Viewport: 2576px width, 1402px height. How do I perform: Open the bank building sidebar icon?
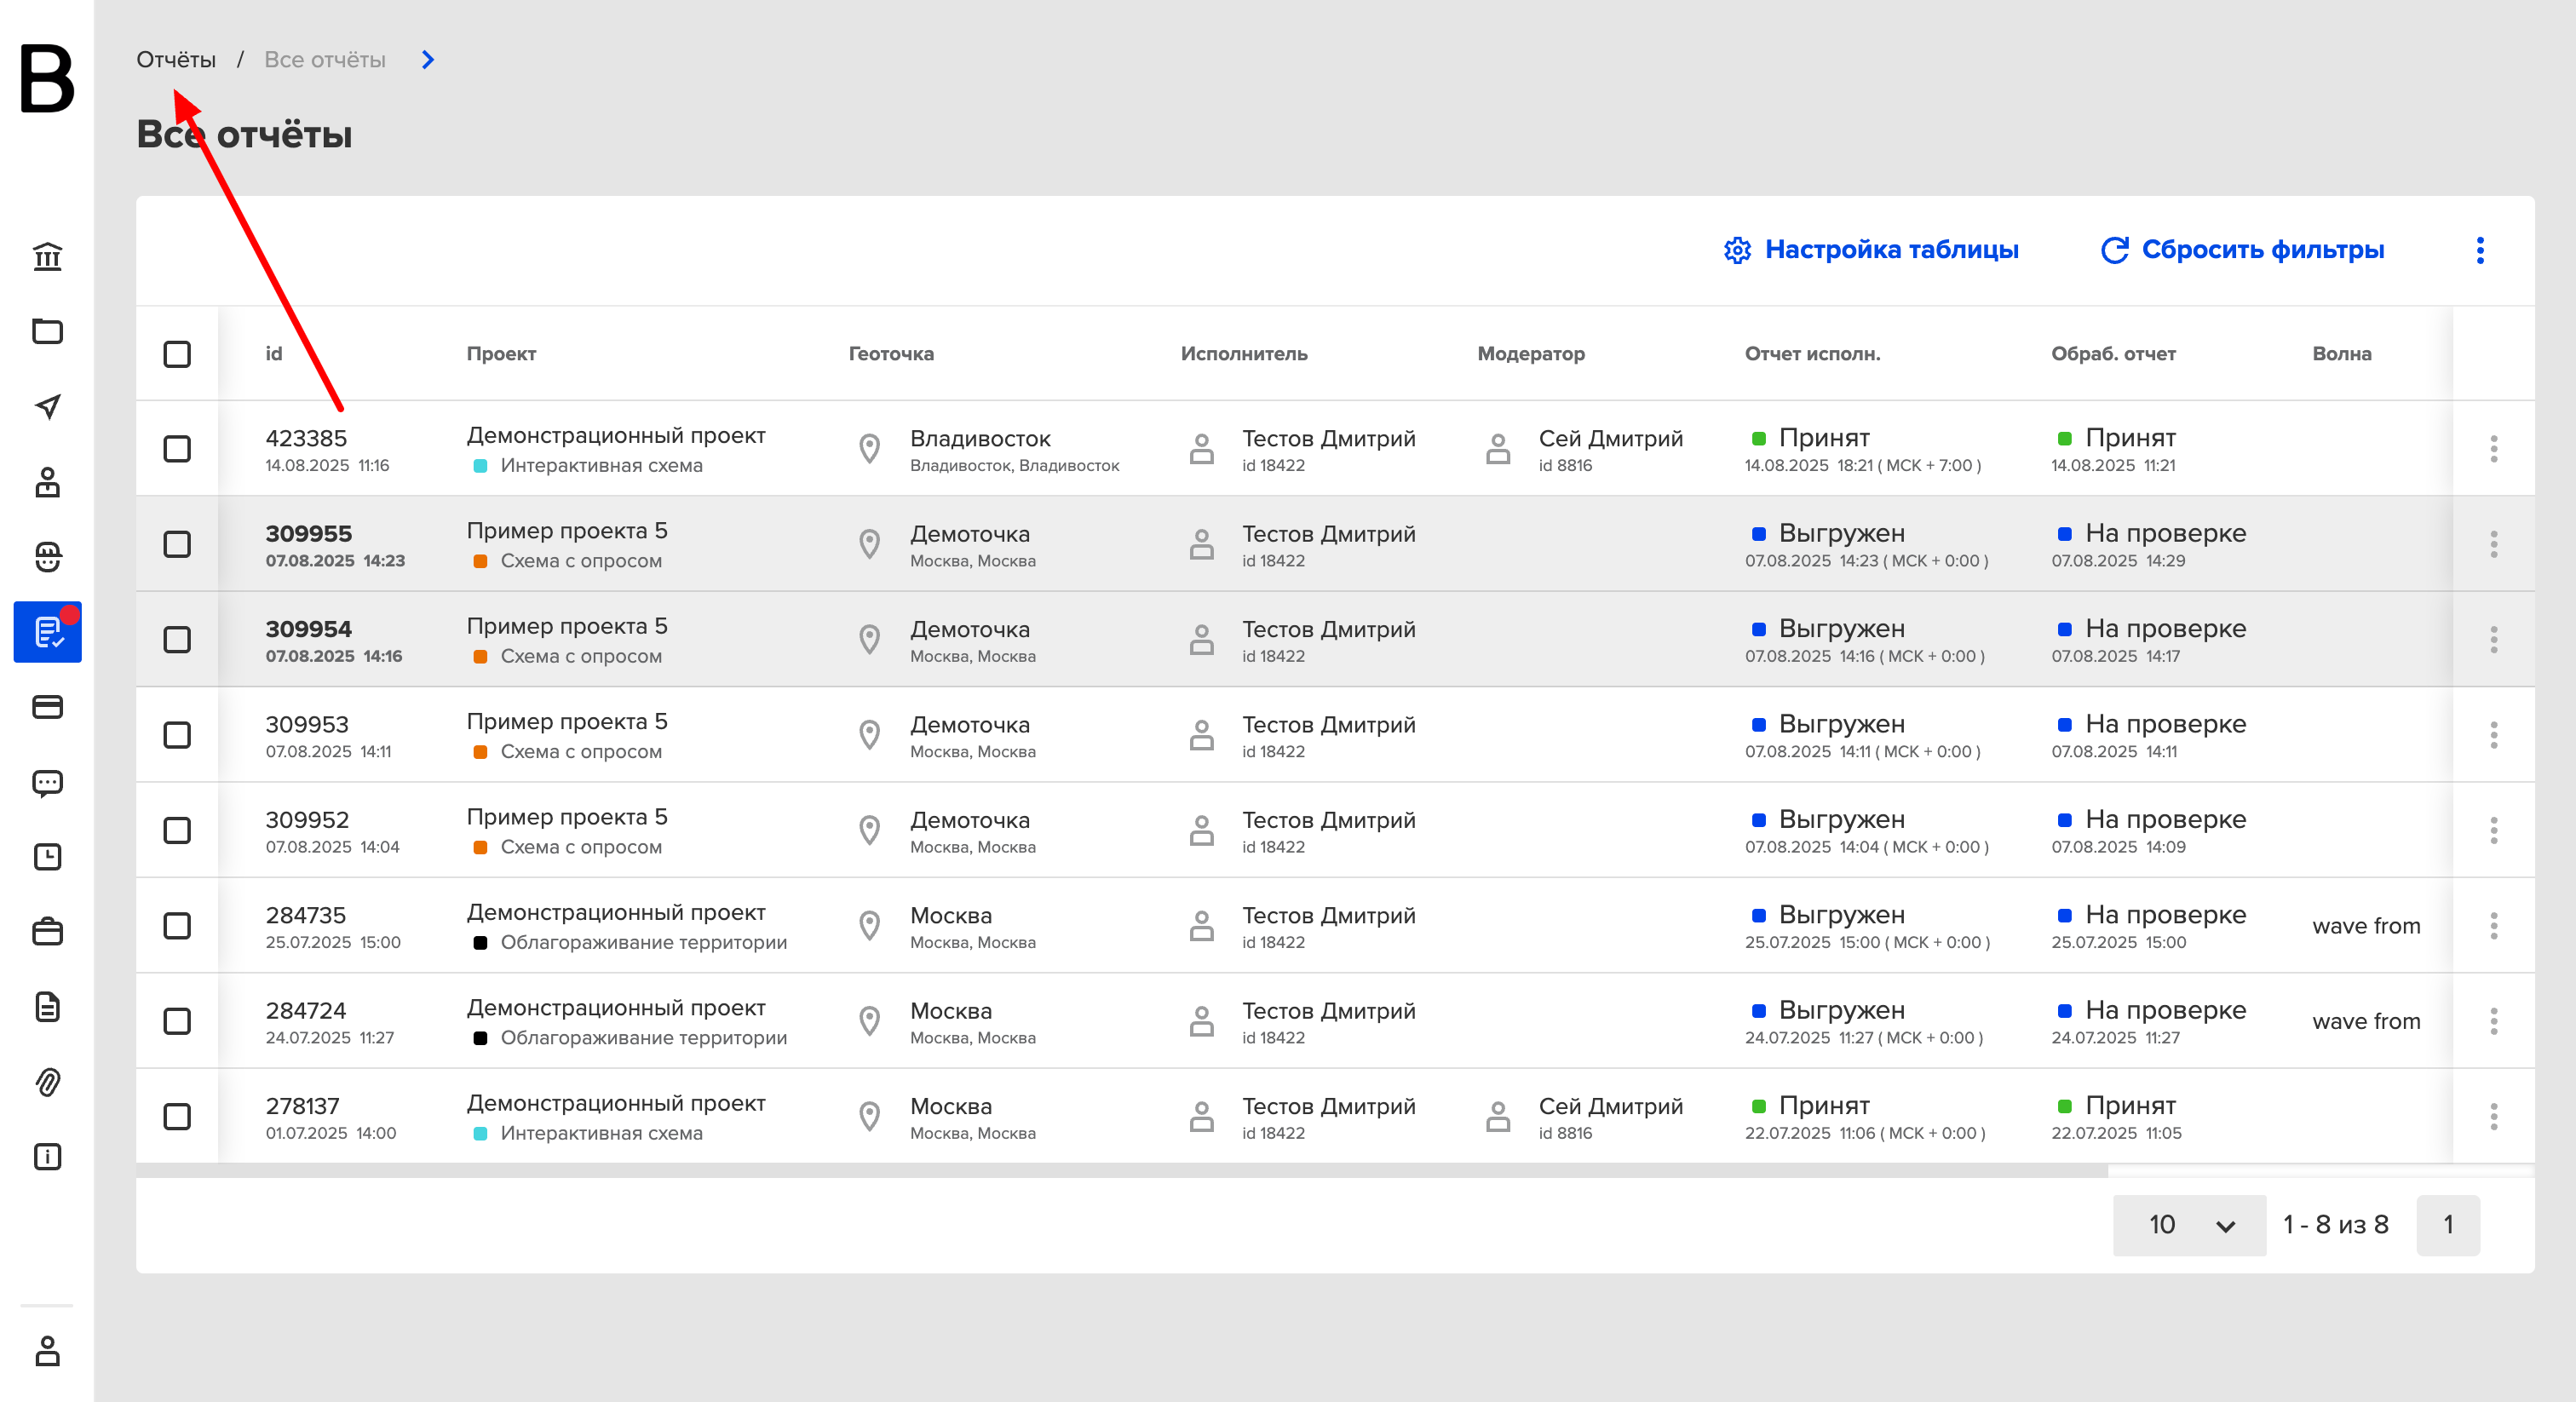(47, 257)
